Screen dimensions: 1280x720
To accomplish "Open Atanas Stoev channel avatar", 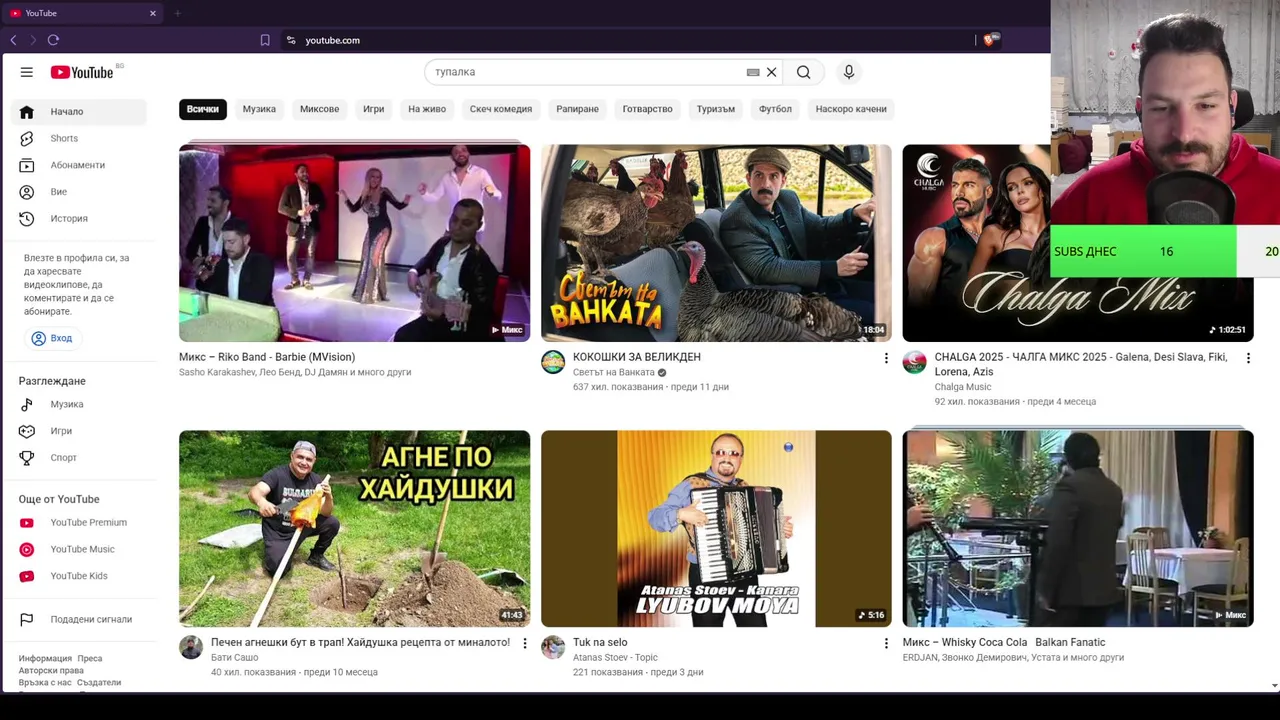I will coord(553,647).
